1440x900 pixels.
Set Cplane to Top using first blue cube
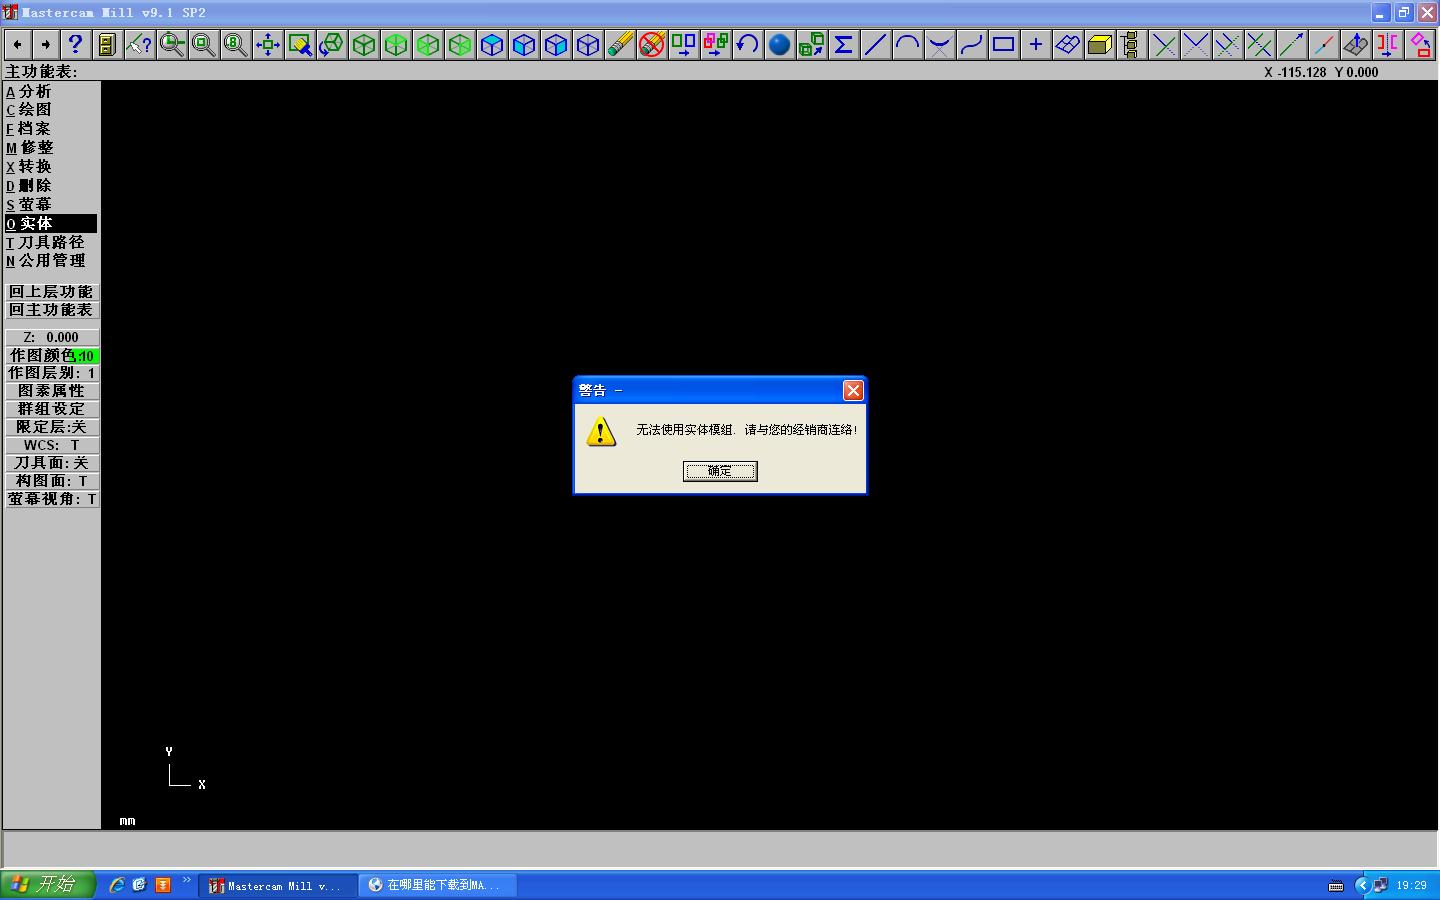(492, 44)
